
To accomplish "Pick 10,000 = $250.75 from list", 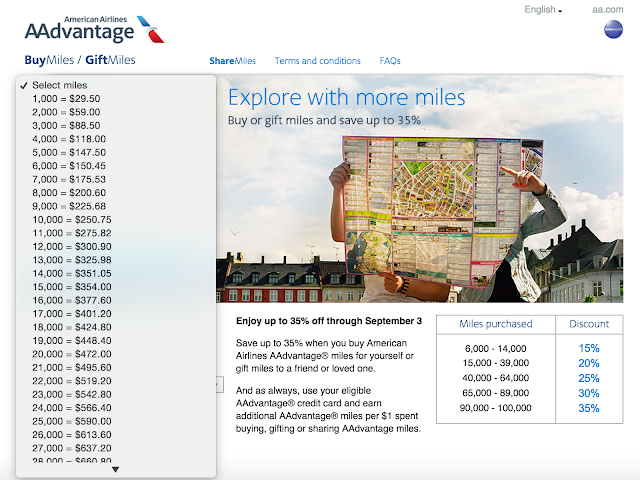I will [x=116, y=220].
